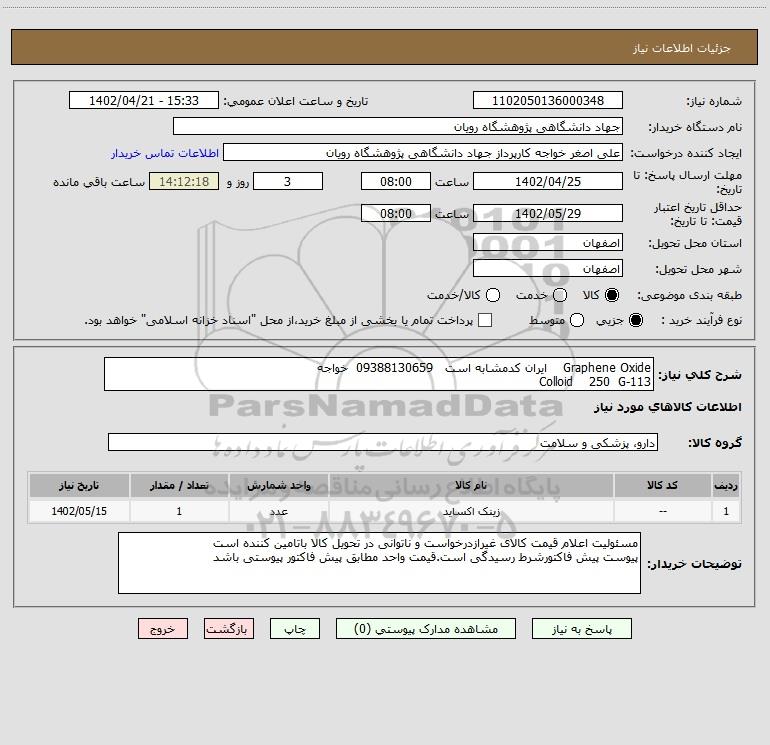The height and width of the screenshot is (745, 770).
Task: Click the announcement date field 1402/04/21 - 15:33
Action: [x=144, y=101]
